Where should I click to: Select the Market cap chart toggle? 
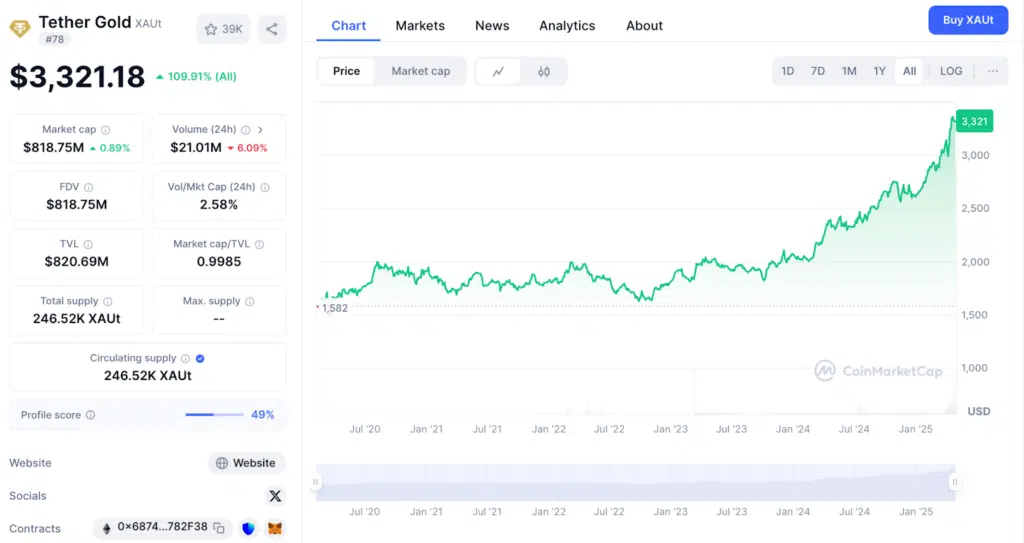click(x=421, y=71)
